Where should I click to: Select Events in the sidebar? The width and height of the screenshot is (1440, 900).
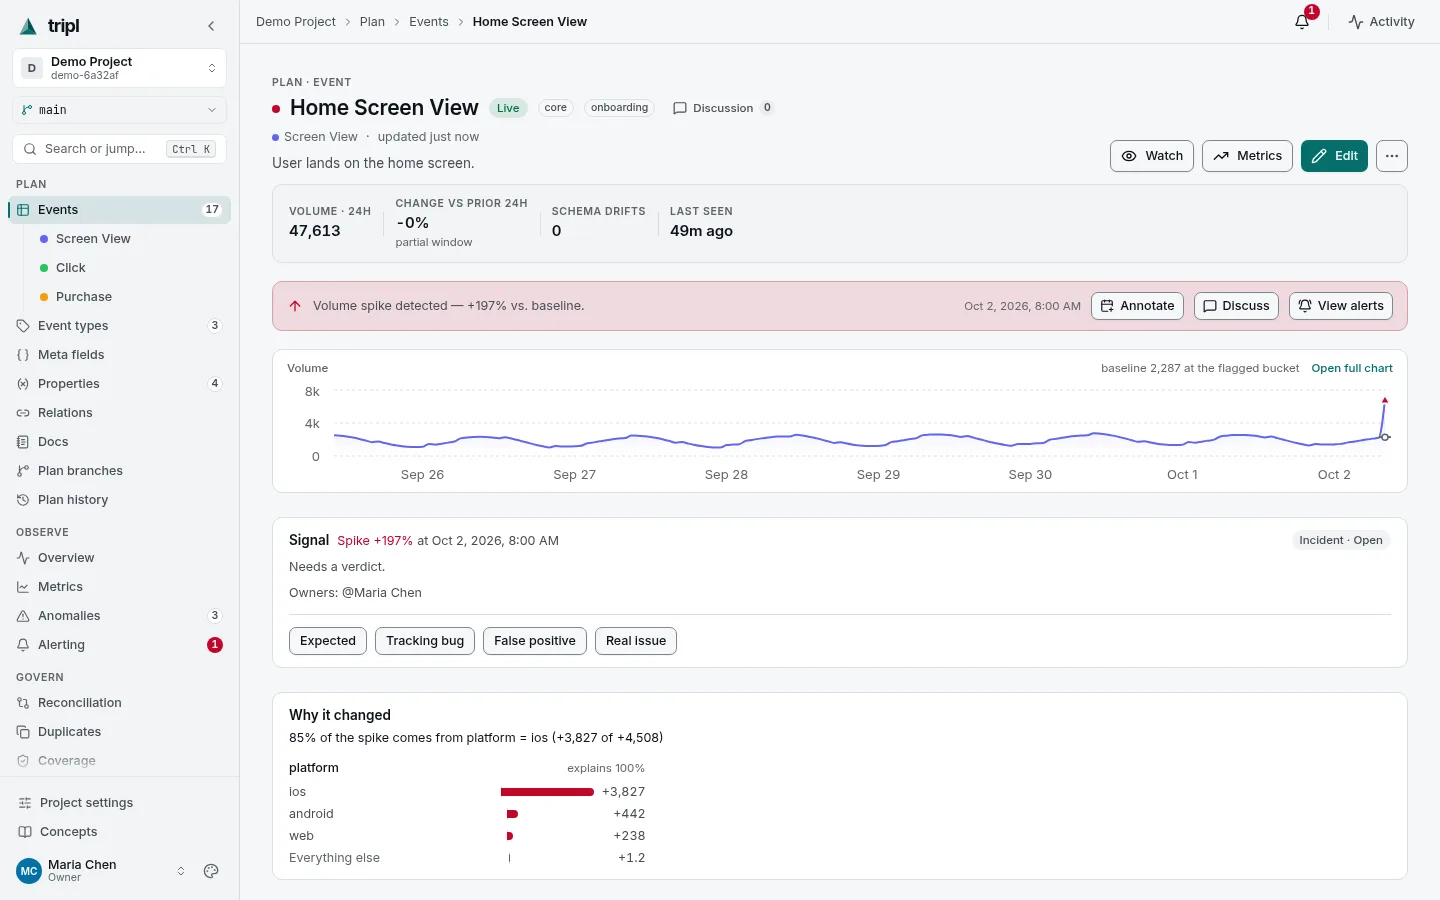[x=120, y=210]
